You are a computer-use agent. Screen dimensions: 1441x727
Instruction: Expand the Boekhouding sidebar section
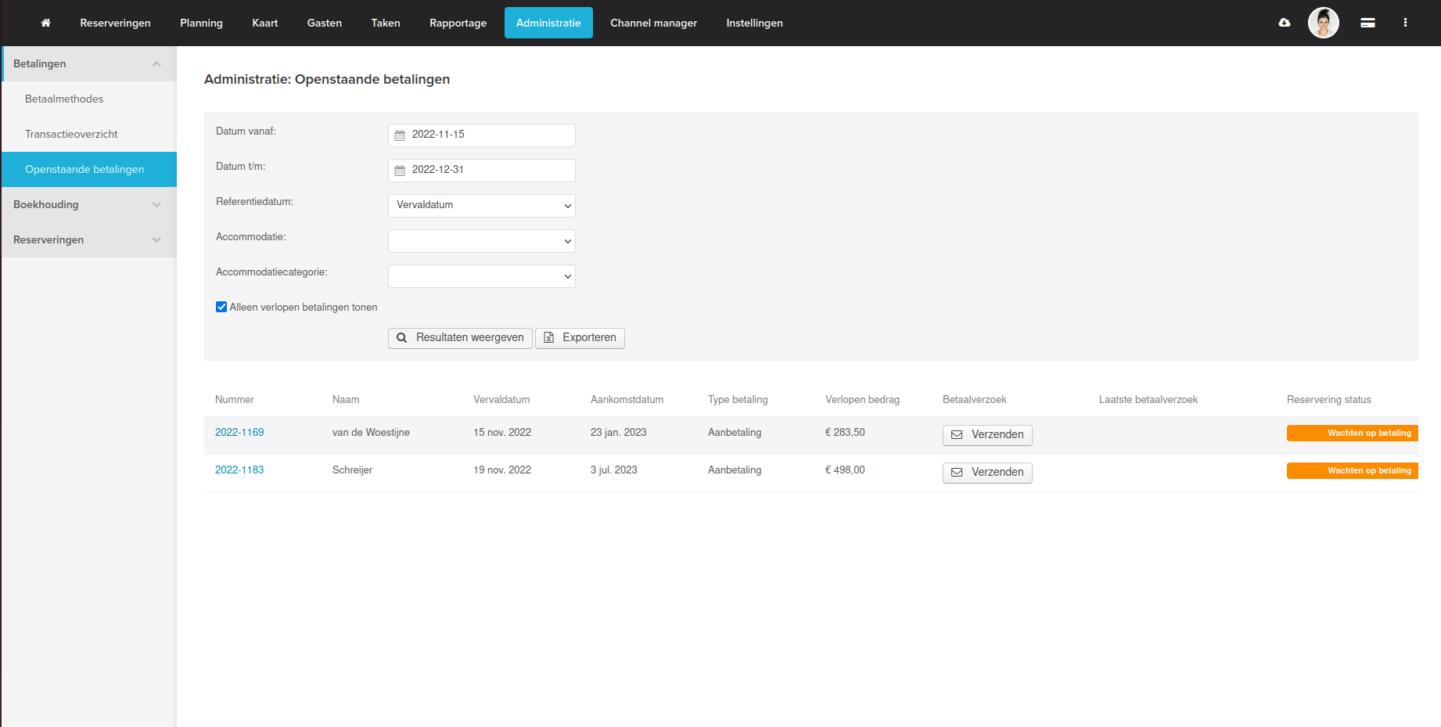88,205
